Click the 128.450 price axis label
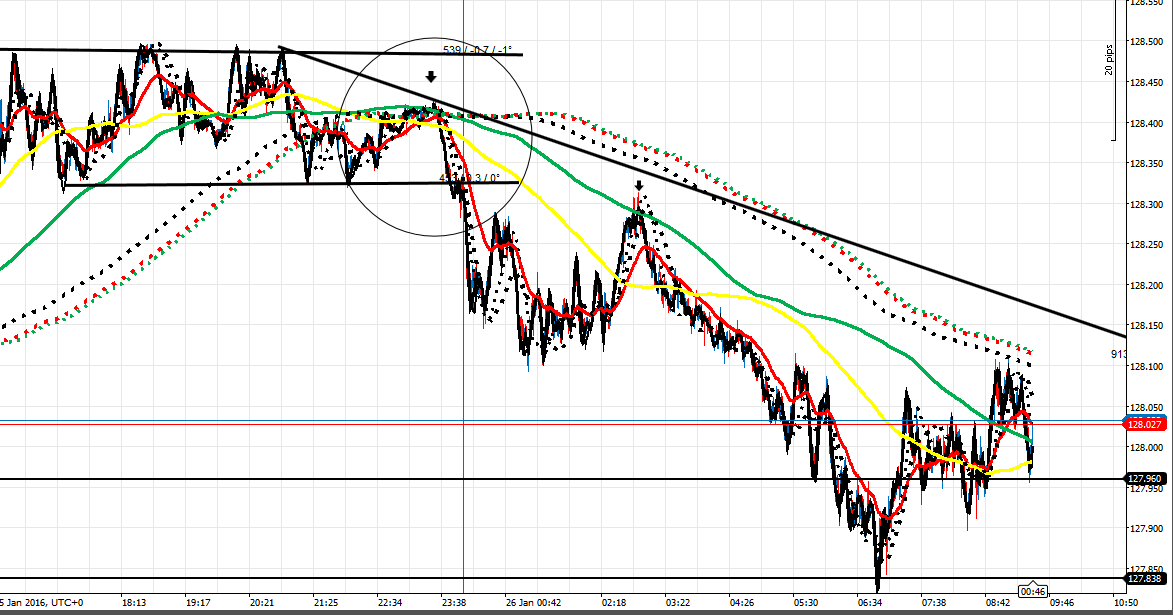 (x=1145, y=83)
